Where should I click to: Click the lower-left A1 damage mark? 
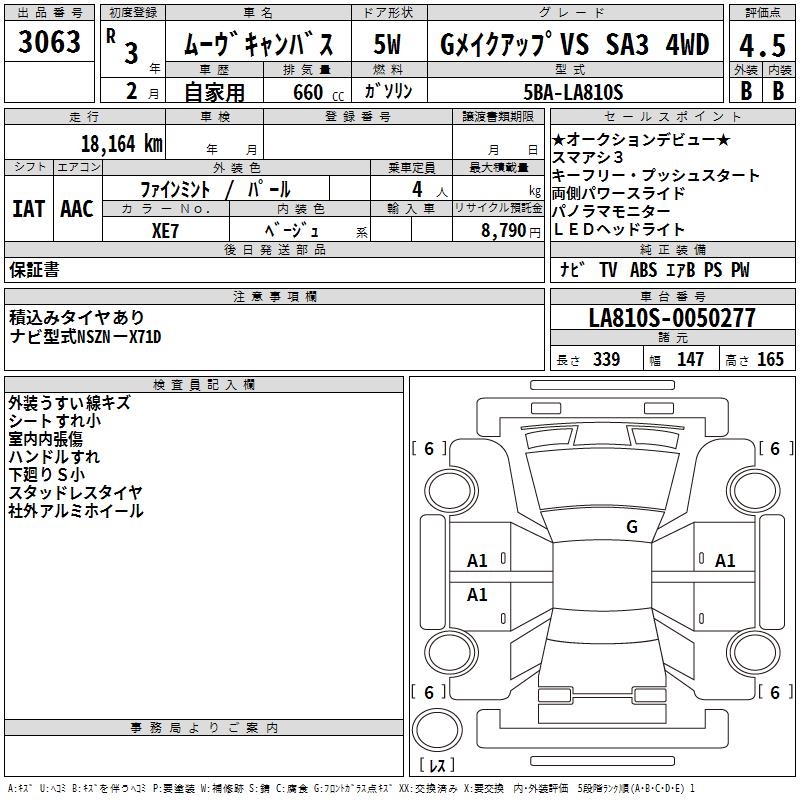478,595
